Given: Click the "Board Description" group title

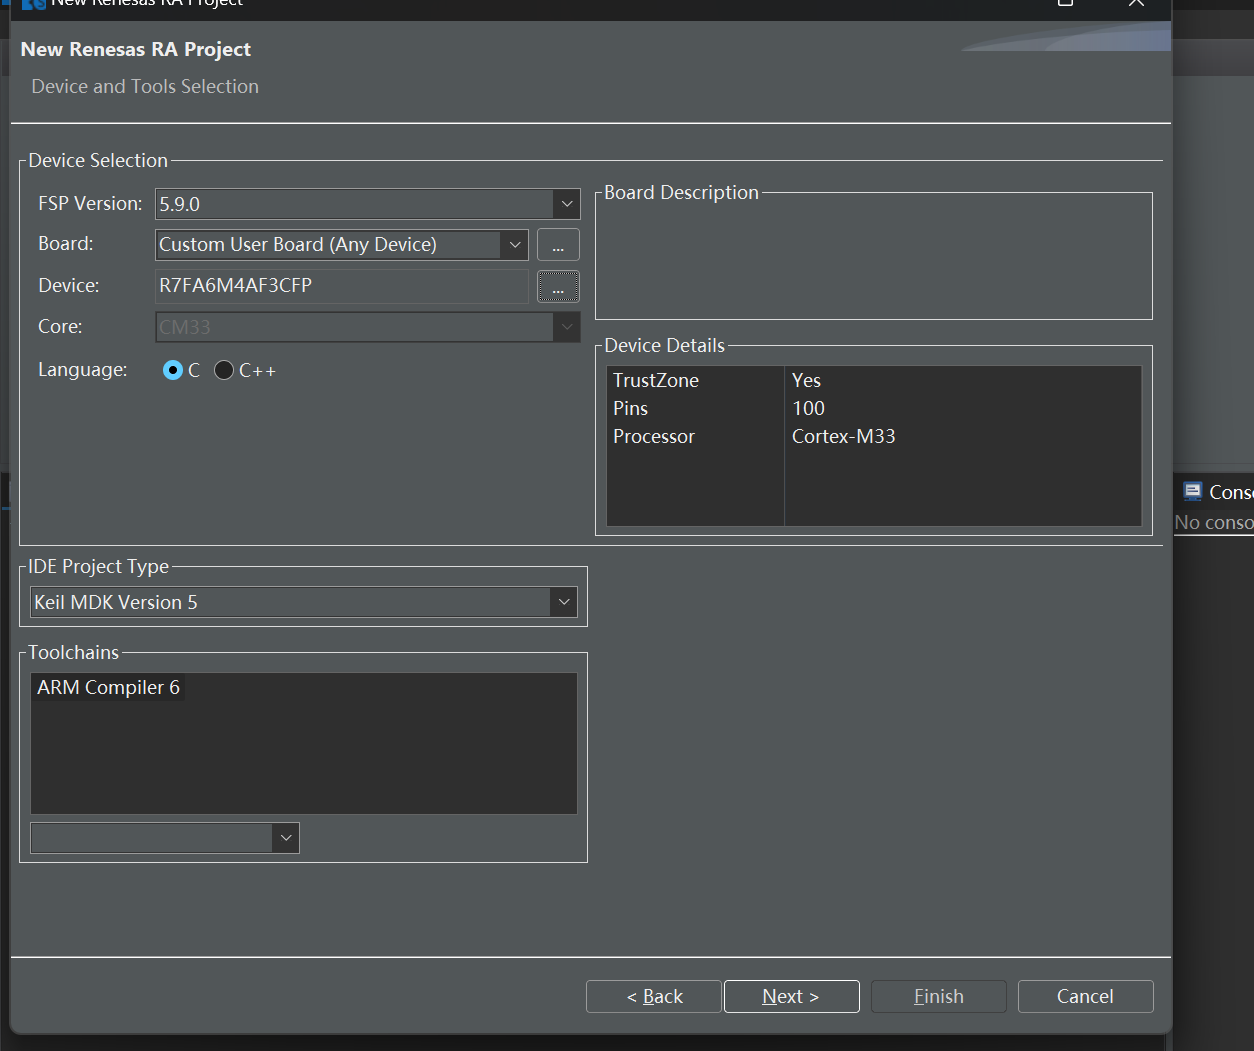Looking at the screenshot, I should pos(681,193).
